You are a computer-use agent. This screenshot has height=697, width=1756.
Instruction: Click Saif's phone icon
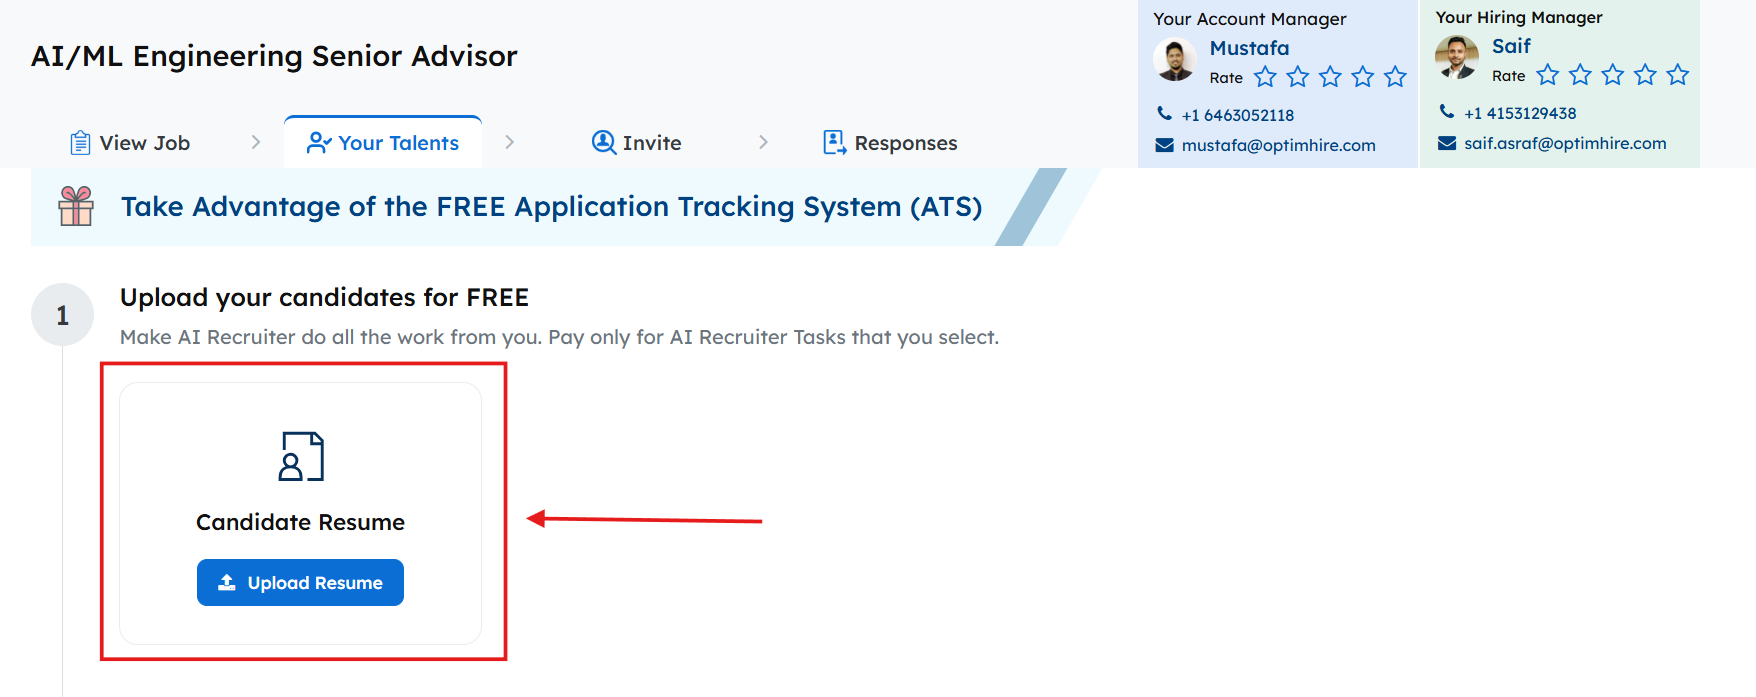[1446, 112]
